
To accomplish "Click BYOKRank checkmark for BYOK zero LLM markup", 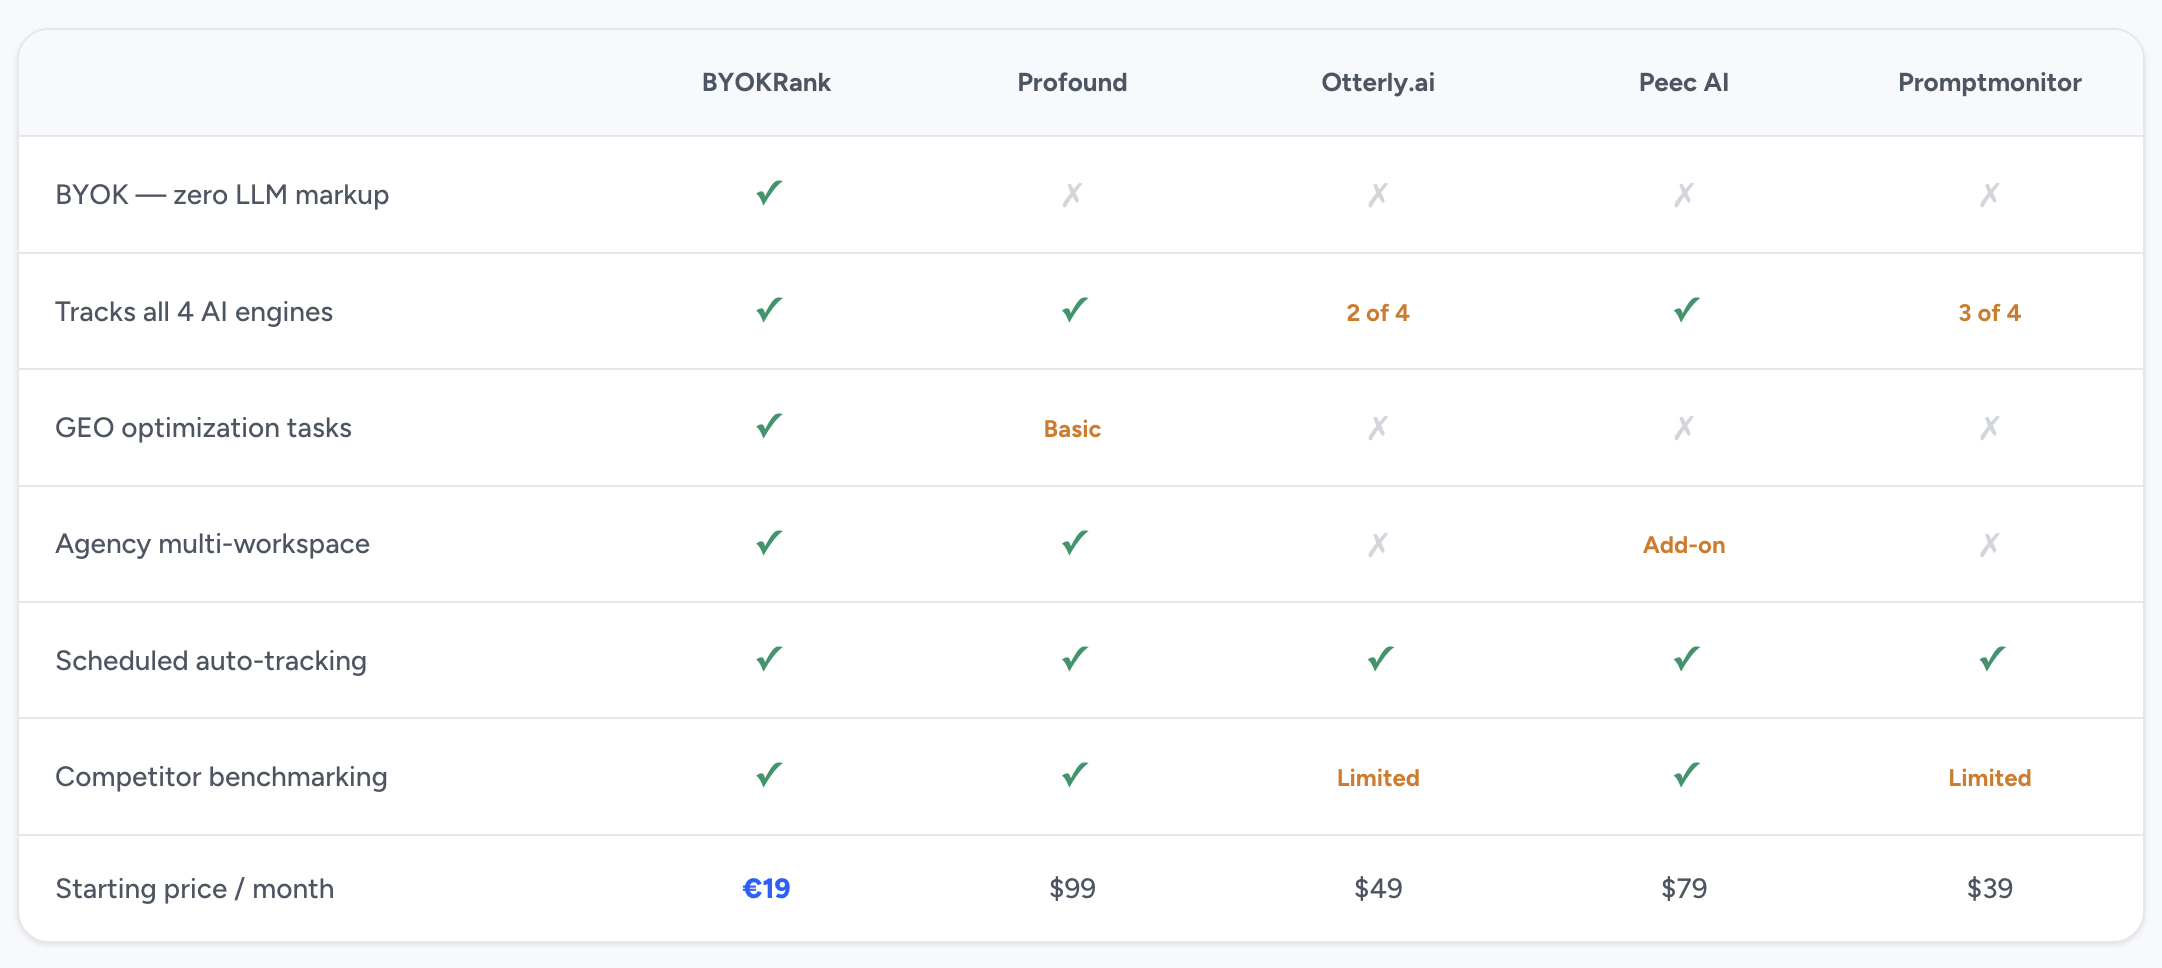I will point(768,193).
